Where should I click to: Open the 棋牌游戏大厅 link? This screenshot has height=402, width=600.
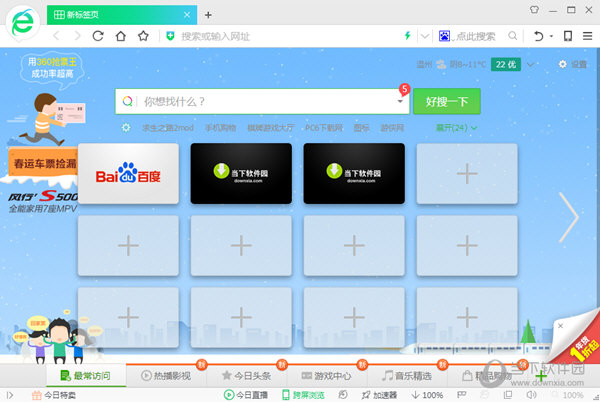(270, 128)
